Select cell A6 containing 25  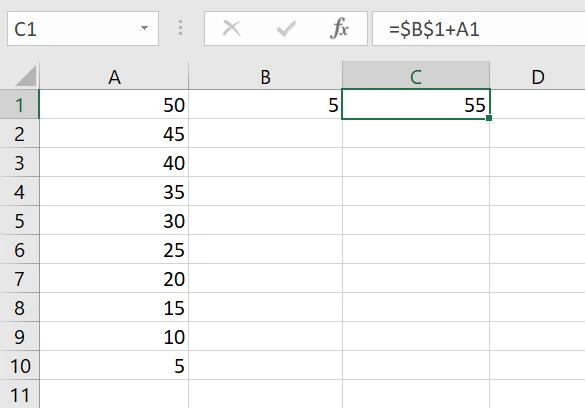(114, 249)
